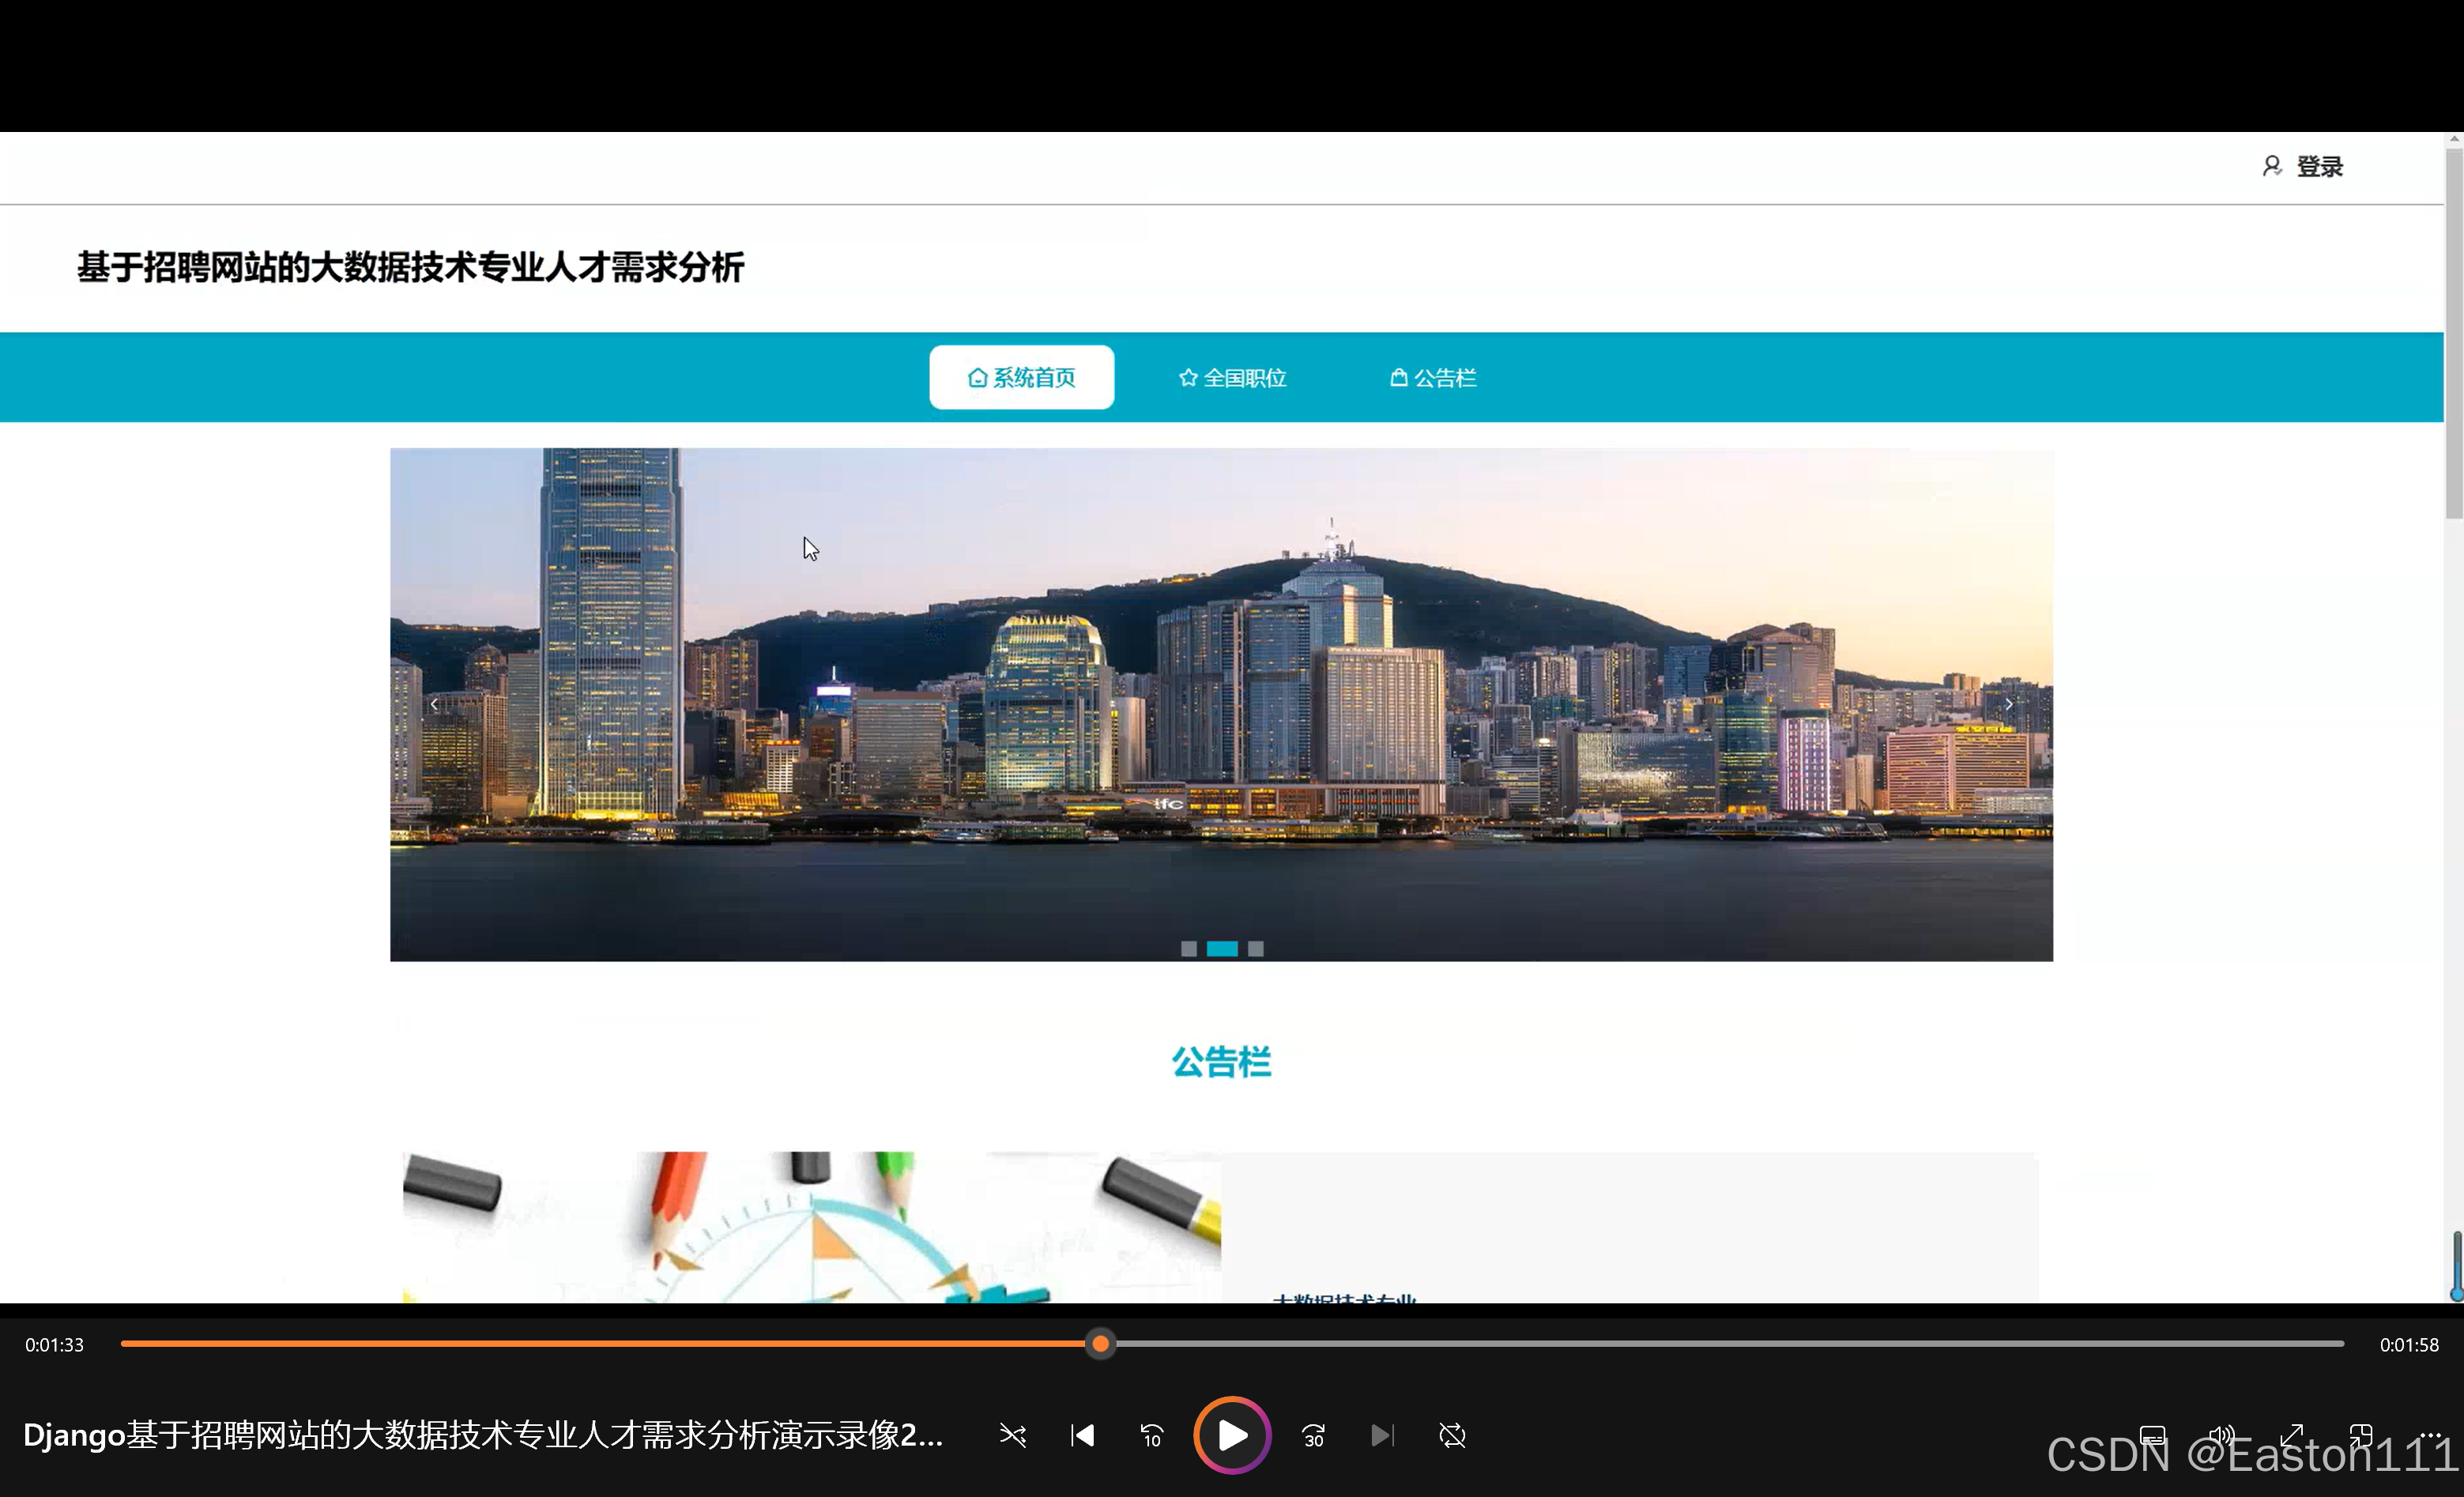Click the user icon beside 登录
Viewport: 2464px width, 1497px height.
coord(2271,167)
